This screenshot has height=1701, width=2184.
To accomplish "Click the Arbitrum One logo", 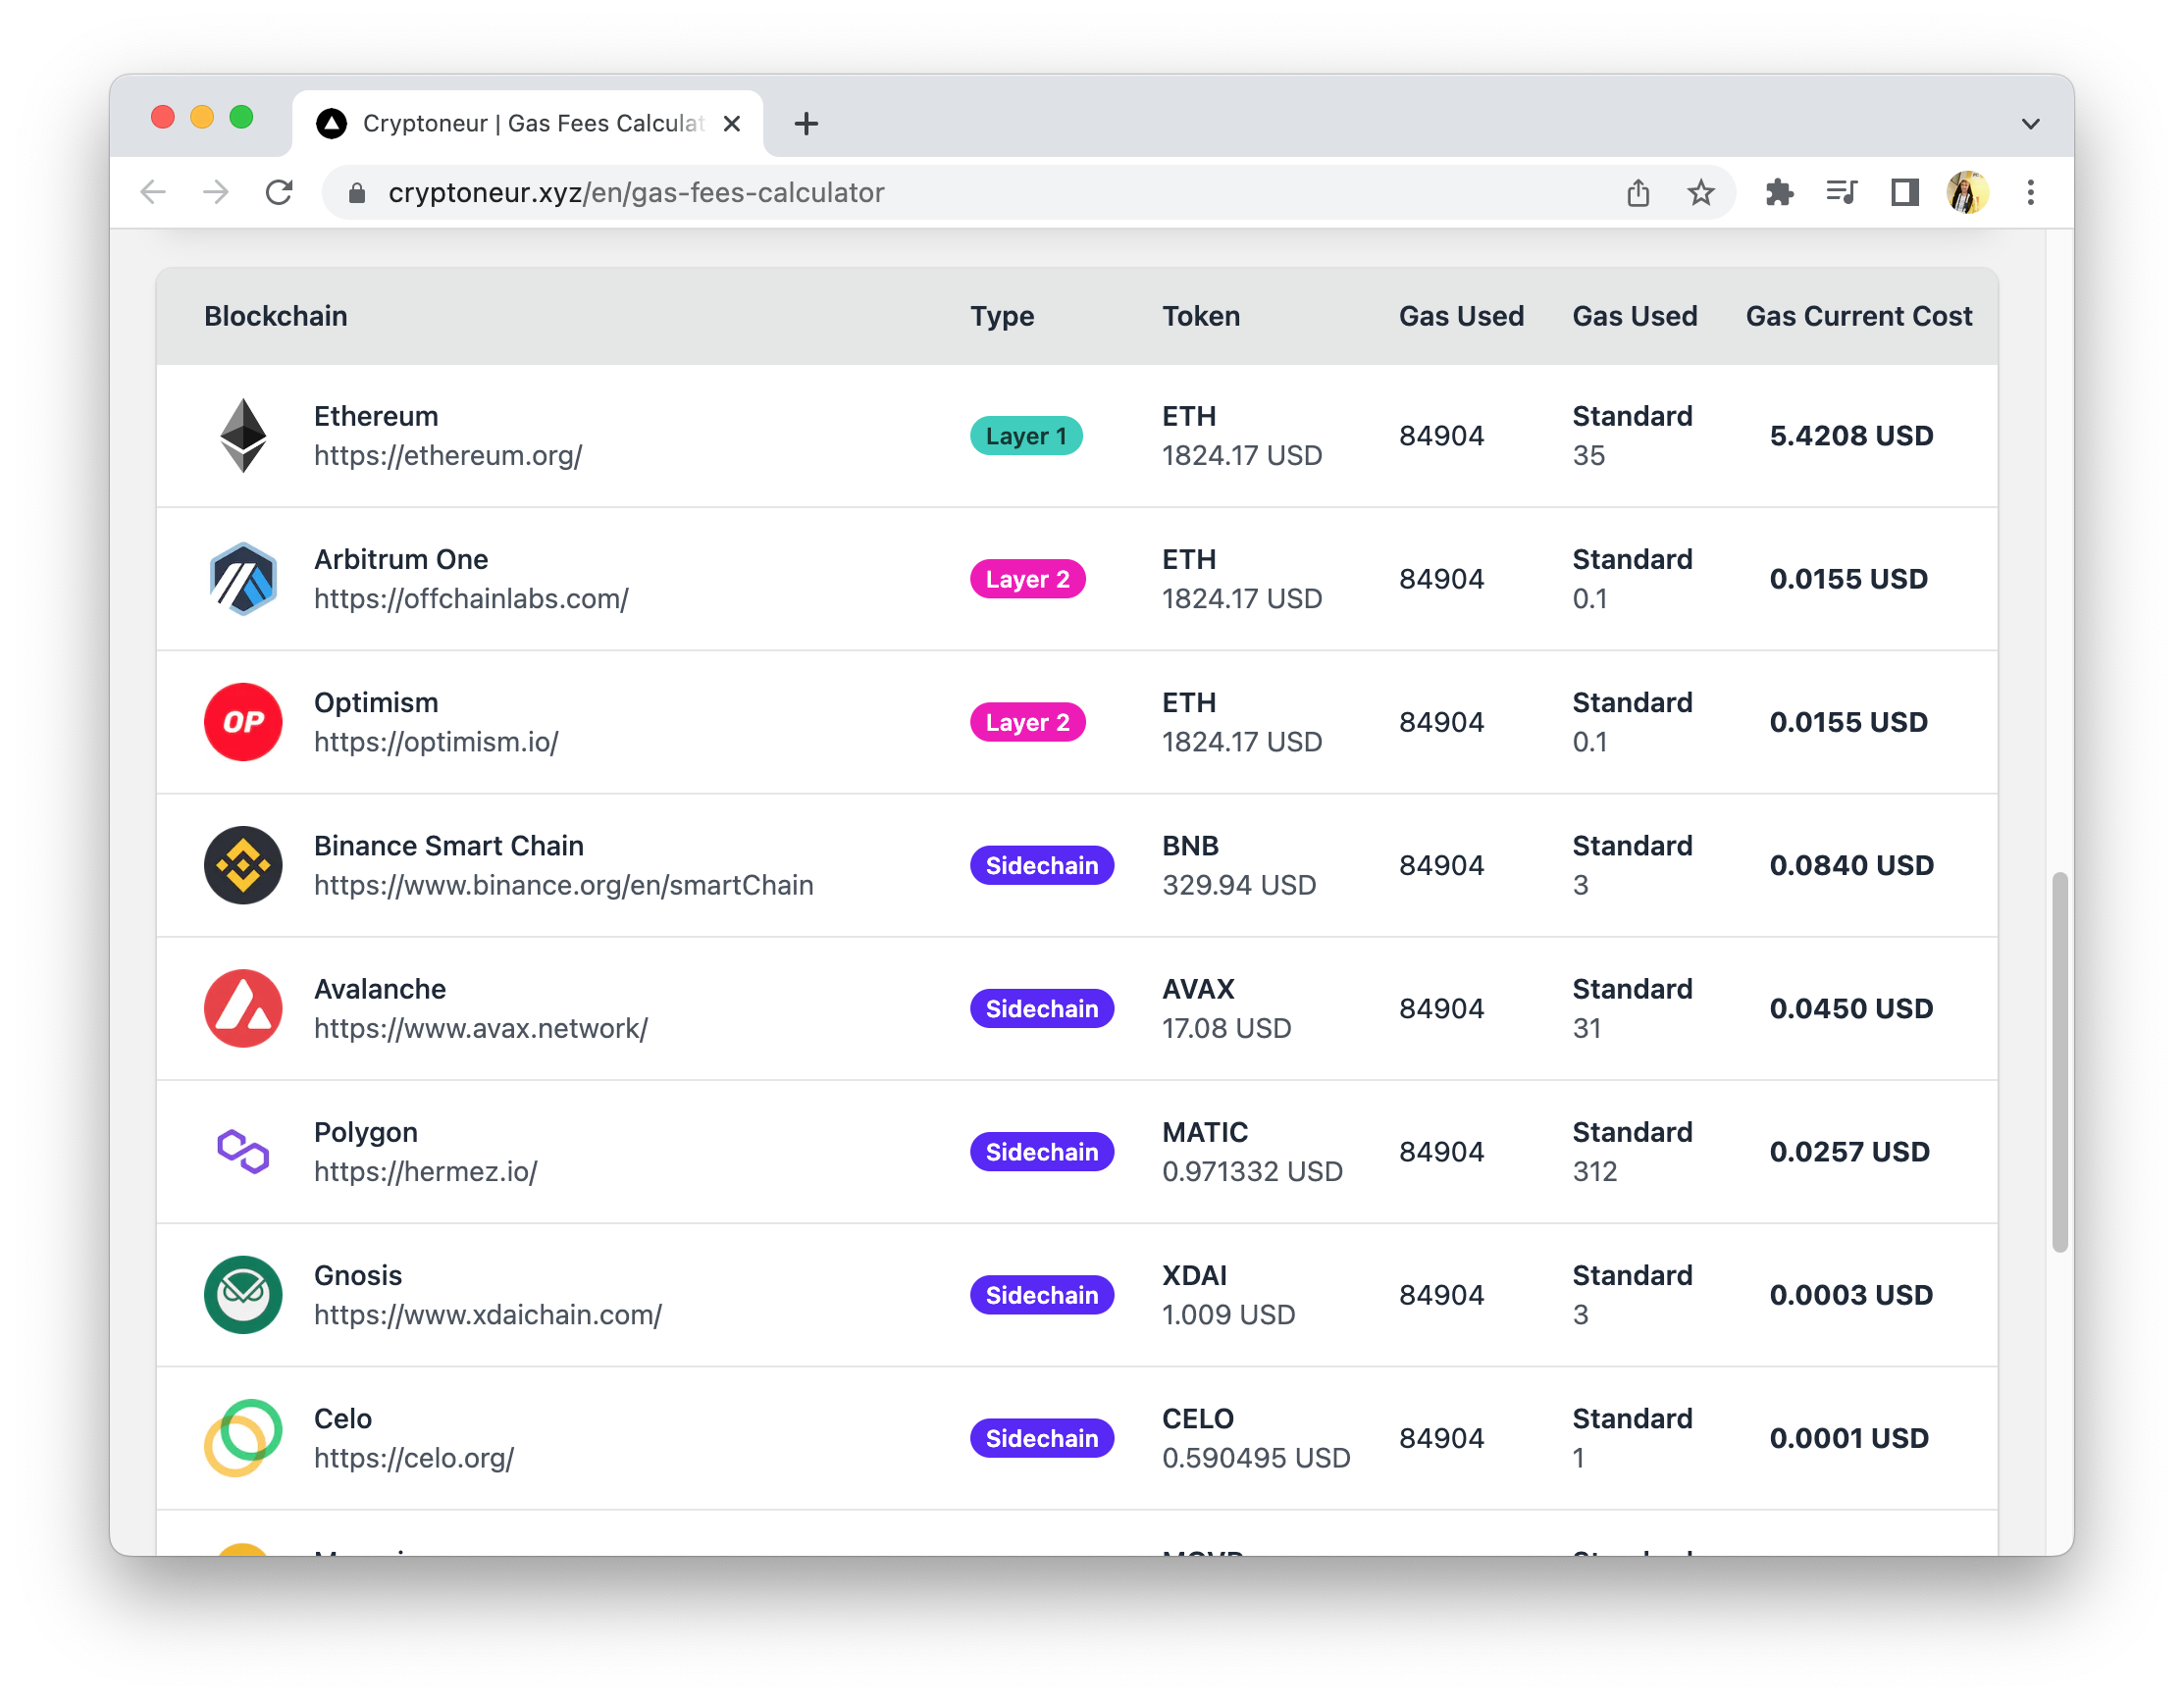I will (x=243, y=579).
